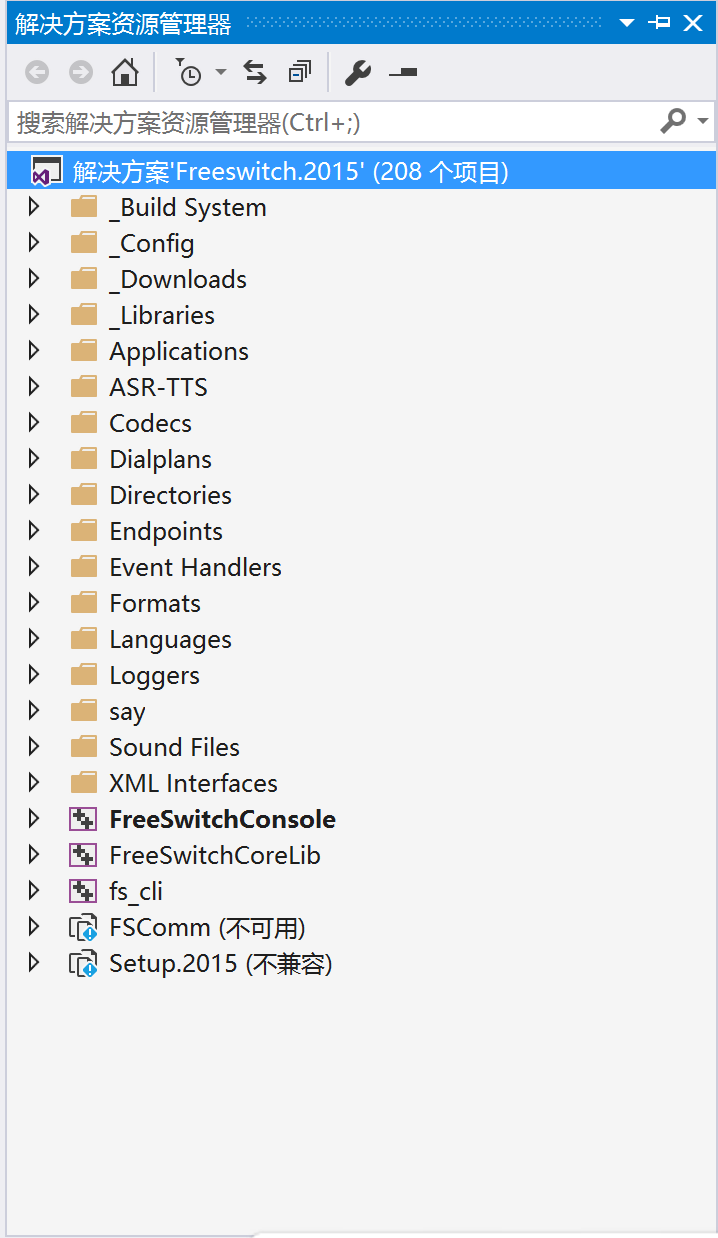Click the Loggers folder icon
This screenshot has height=1238, width=718.
tap(84, 675)
